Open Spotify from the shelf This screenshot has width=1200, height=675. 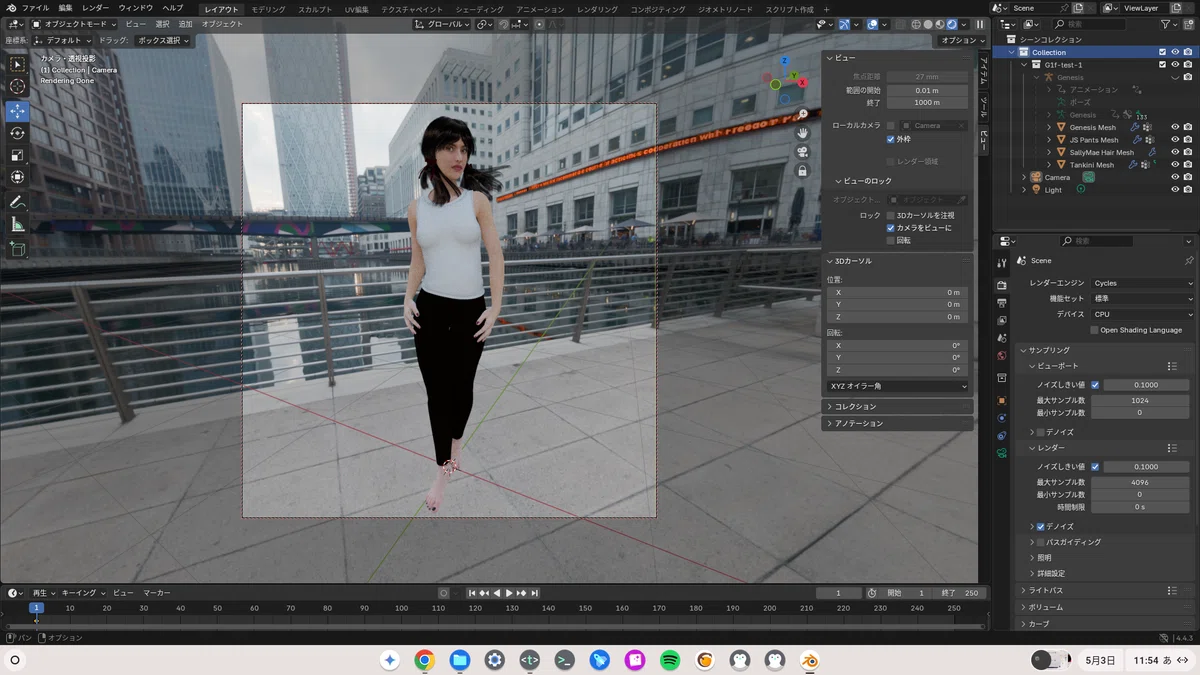tap(670, 660)
